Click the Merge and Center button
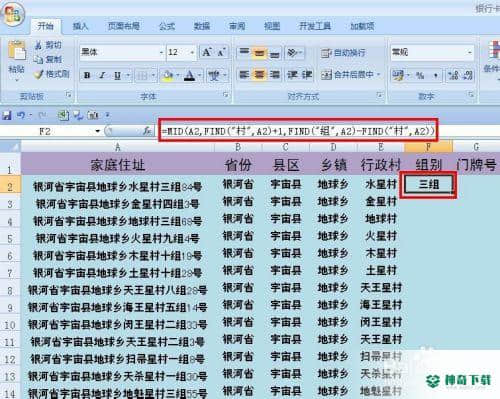Screen dimensions: 500x399 [x=350, y=75]
